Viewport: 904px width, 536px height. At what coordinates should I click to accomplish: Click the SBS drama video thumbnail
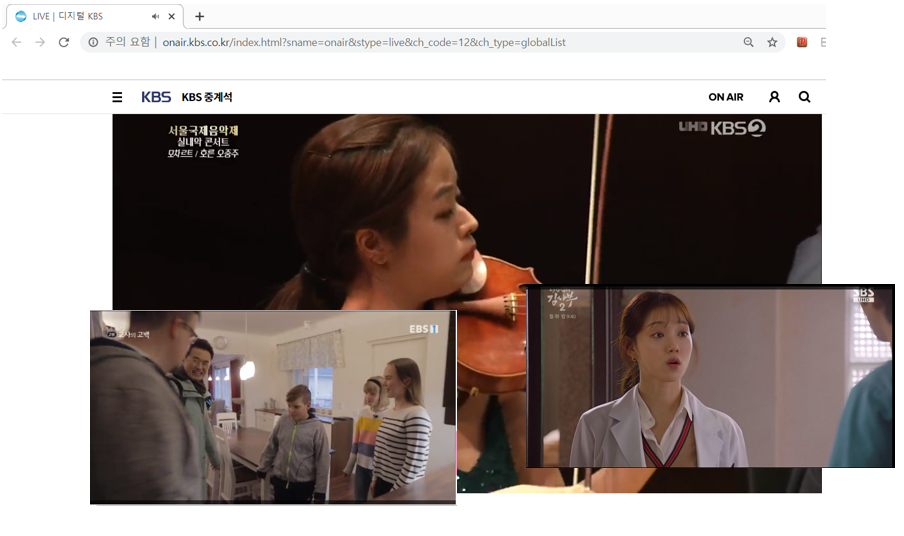click(x=710, y=376)
